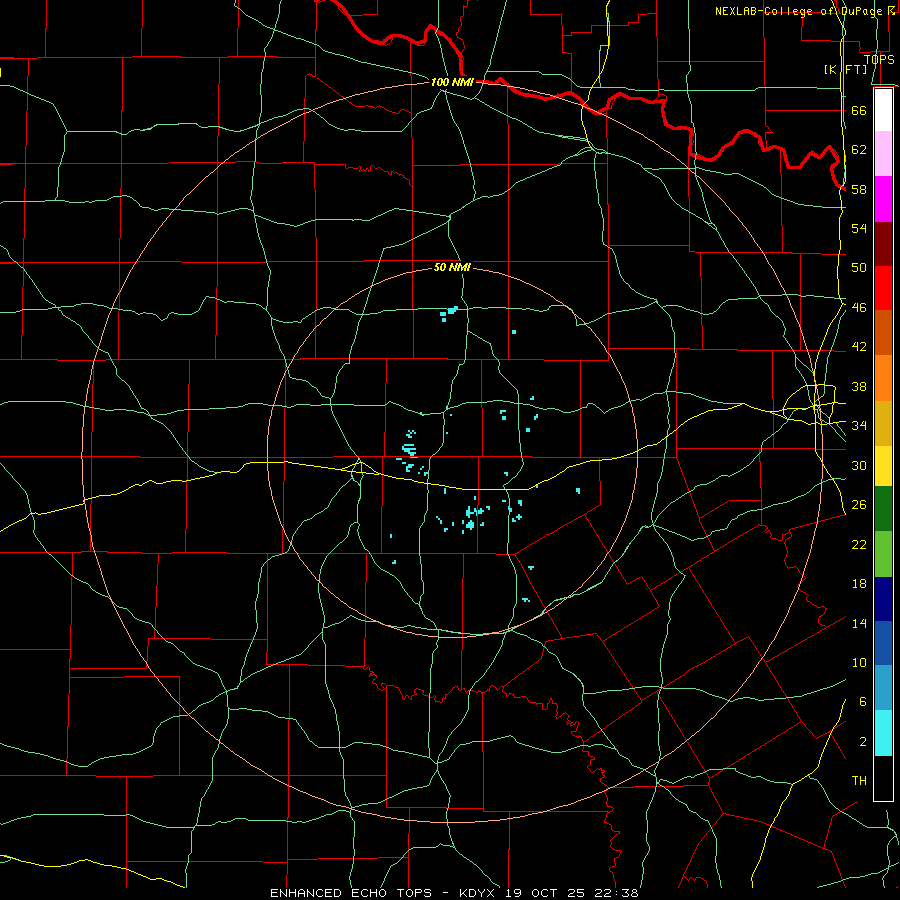
Task: Click the '26' legend value
Action: [859, 505]
